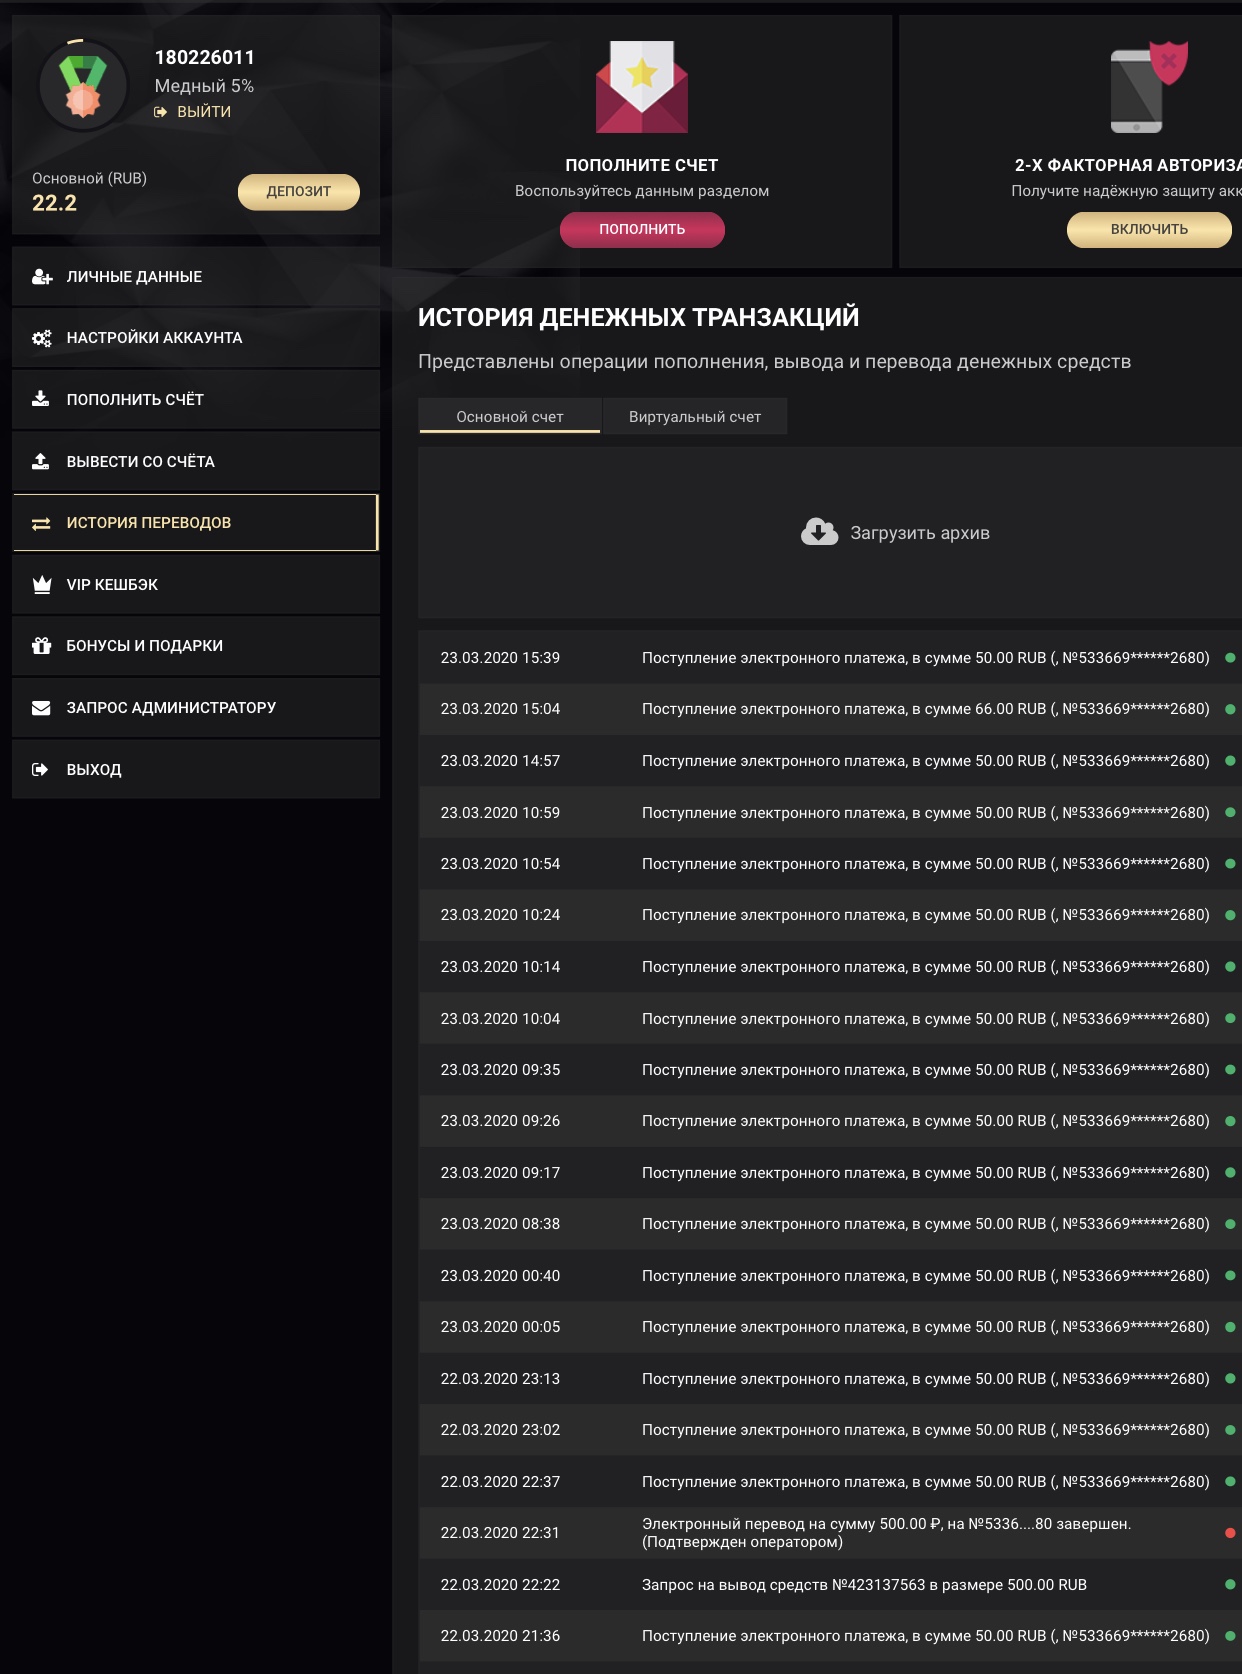Click the balance value 22.2
1242x1674 pixels.
pos(54,203)
